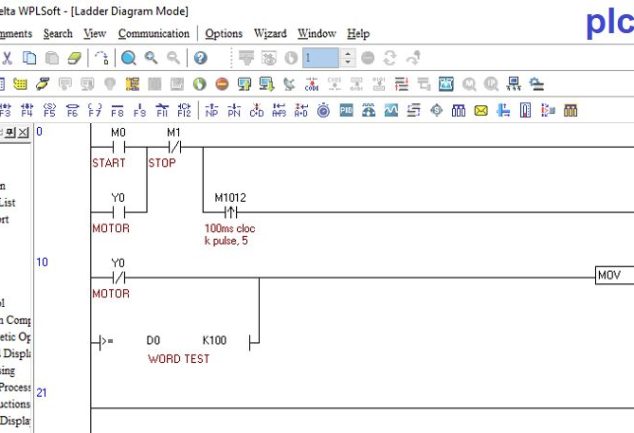Click the Zoom In magnifier icon
This screenshot has height=433, width=634.
(x=151, y=58)
